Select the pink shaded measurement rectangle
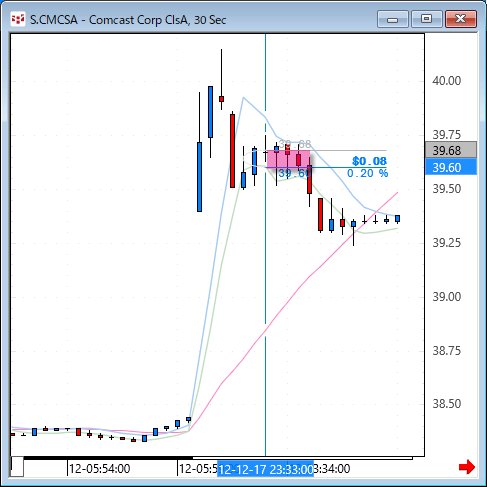 pos(288,159)
